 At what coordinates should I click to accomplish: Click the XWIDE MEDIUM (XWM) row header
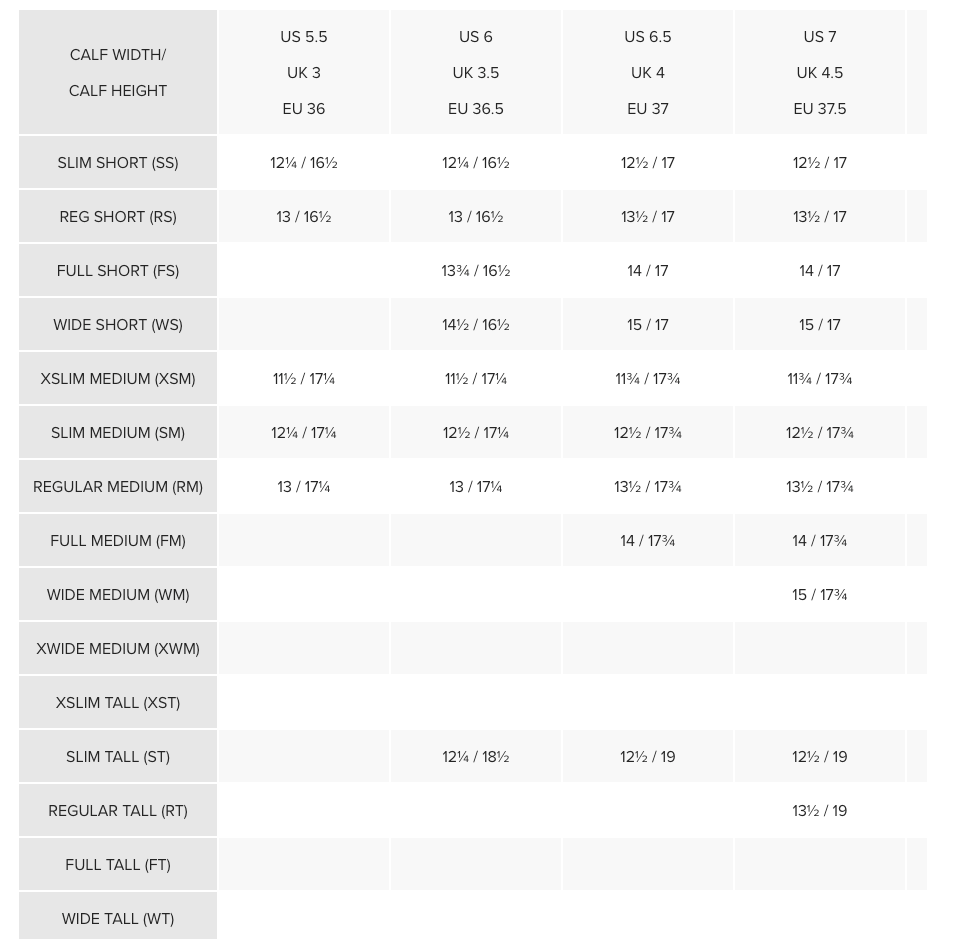point(118,649)
